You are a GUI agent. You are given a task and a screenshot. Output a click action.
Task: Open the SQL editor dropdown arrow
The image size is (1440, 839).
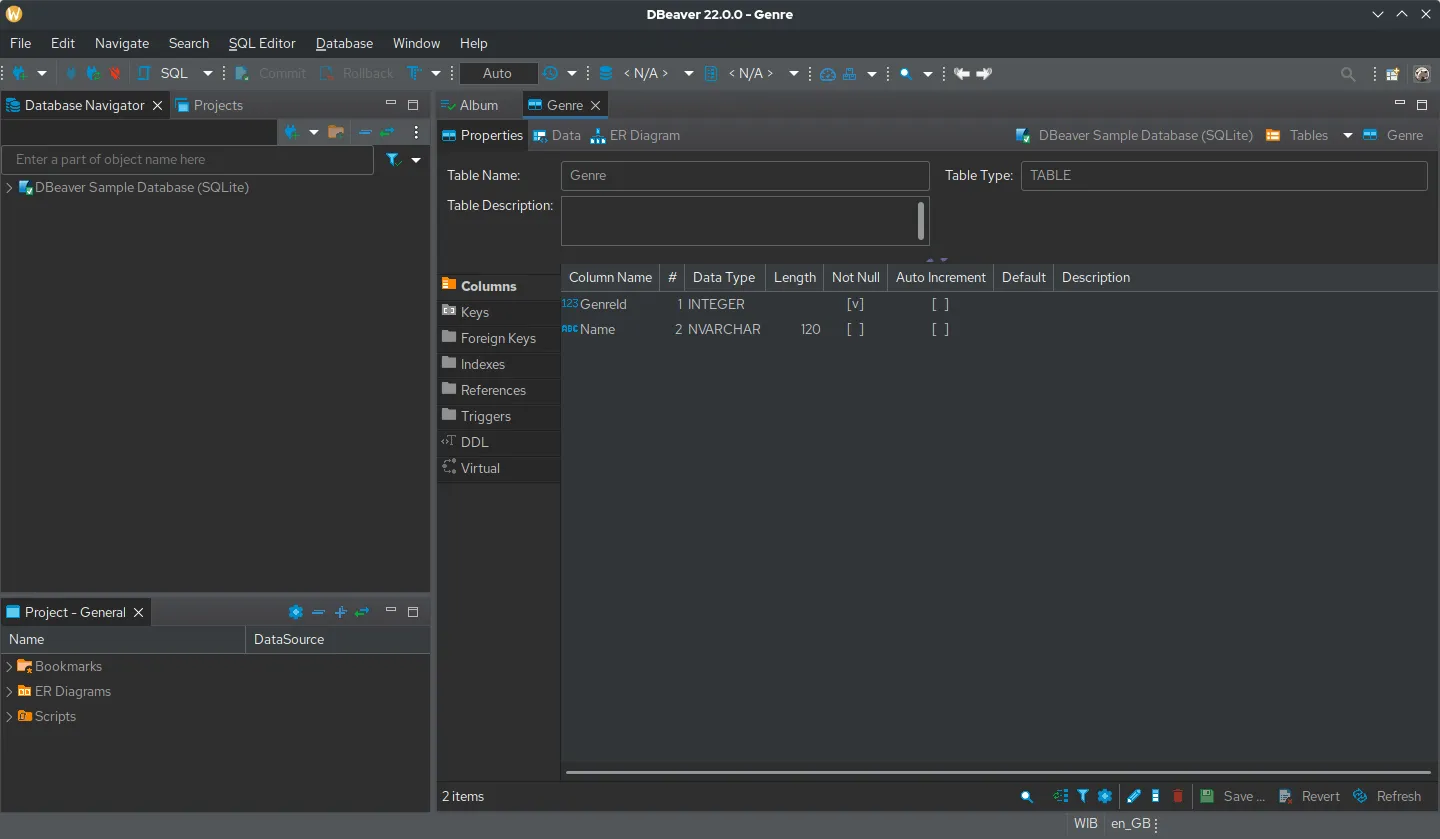tap(208, 73)
